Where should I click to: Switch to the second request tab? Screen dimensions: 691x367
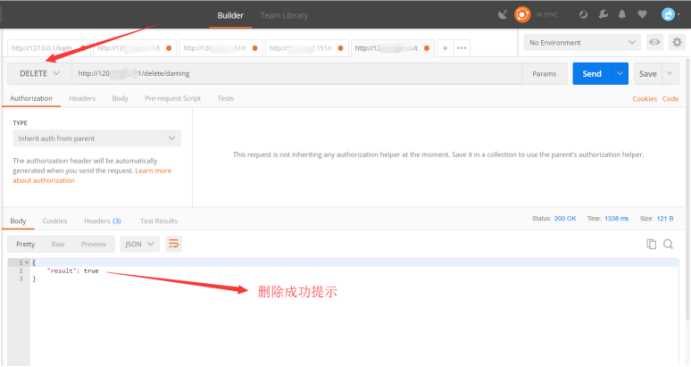coord(134,48)
